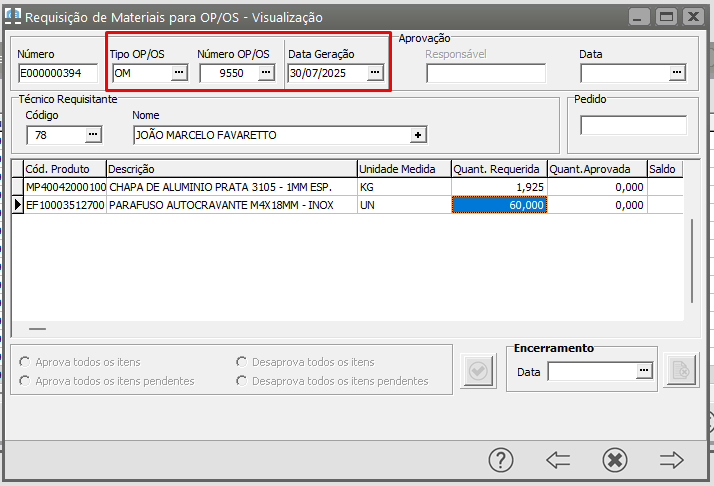The width and height of the screenshot is (714, 486).
Task: Click the plus button beside technician name
Action: click(x=418, y=135)
